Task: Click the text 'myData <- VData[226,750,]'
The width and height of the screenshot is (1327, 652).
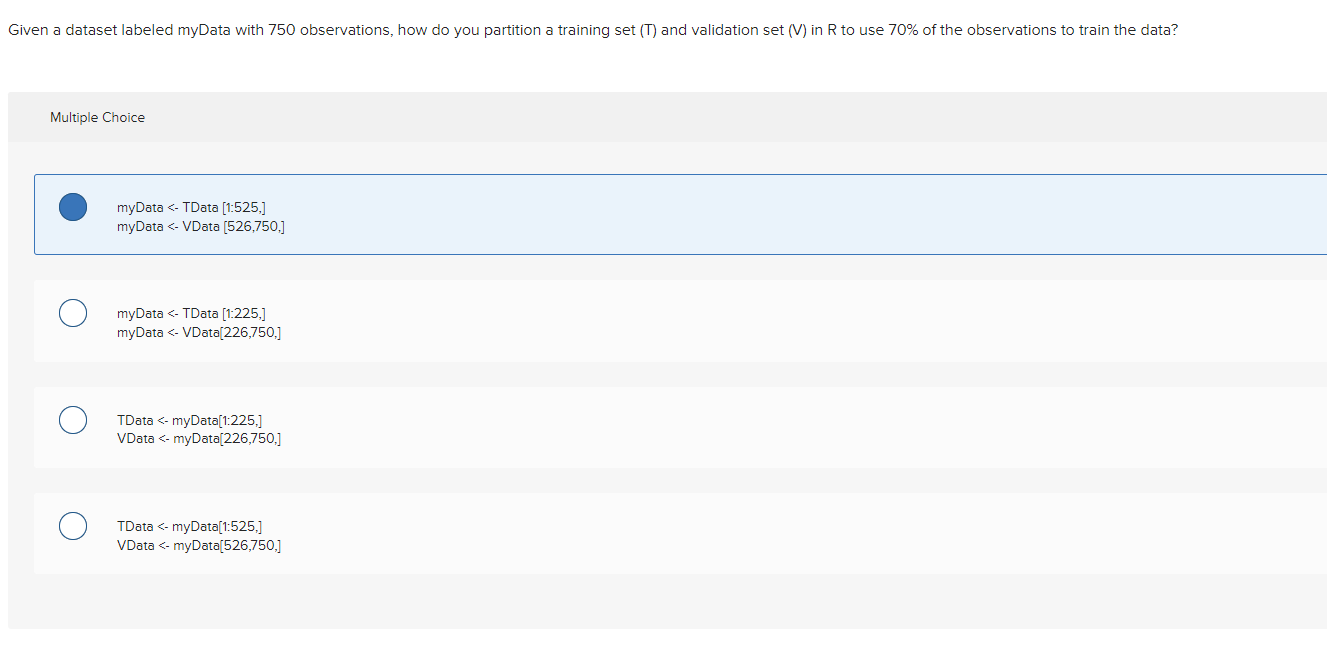Action: [198, 333]
